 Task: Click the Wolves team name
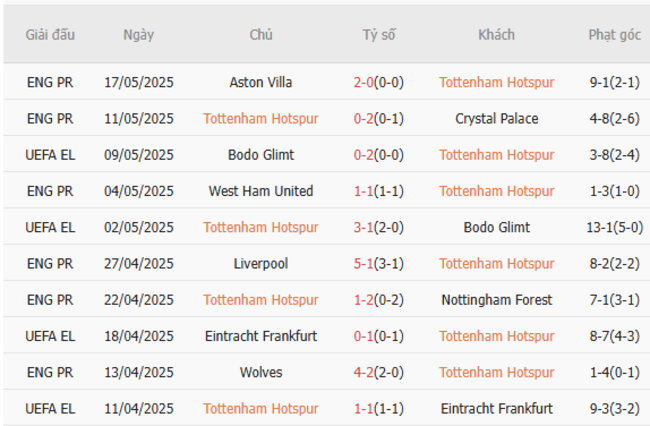261,372
